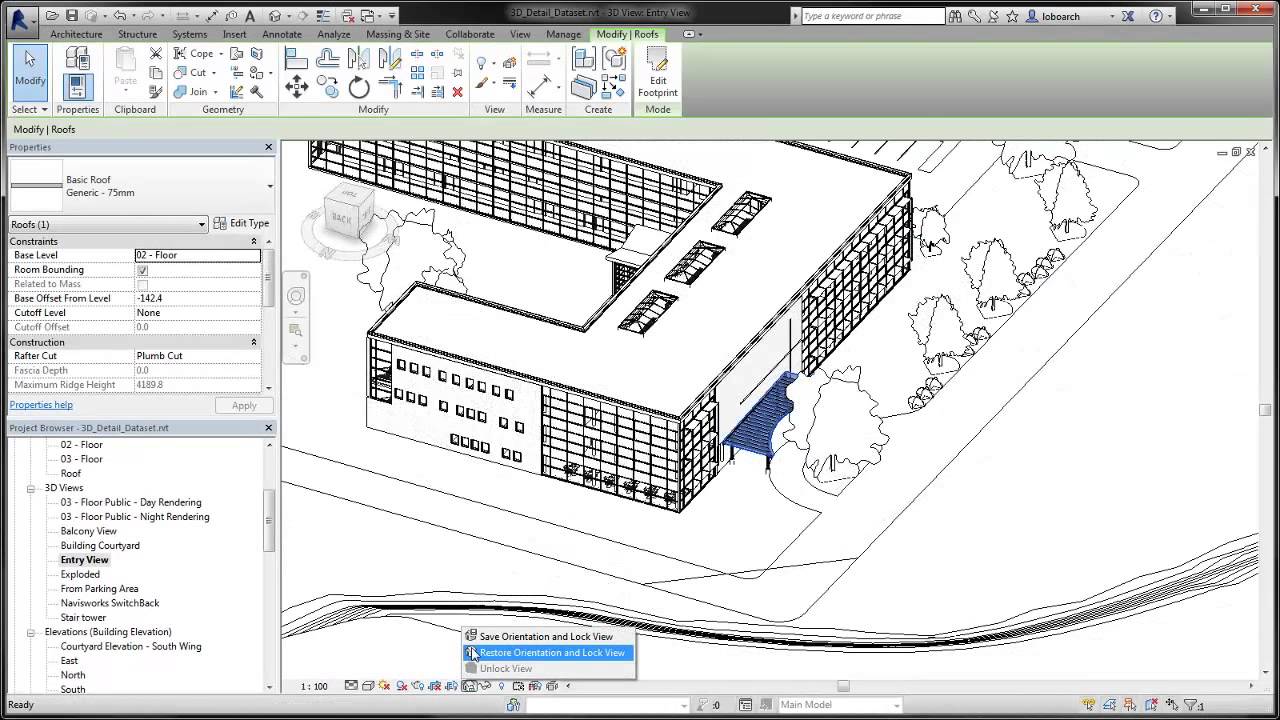The image size is (1280, 720).
Task: Select the Move tool in Modify panel
Action: pos(297,85)
